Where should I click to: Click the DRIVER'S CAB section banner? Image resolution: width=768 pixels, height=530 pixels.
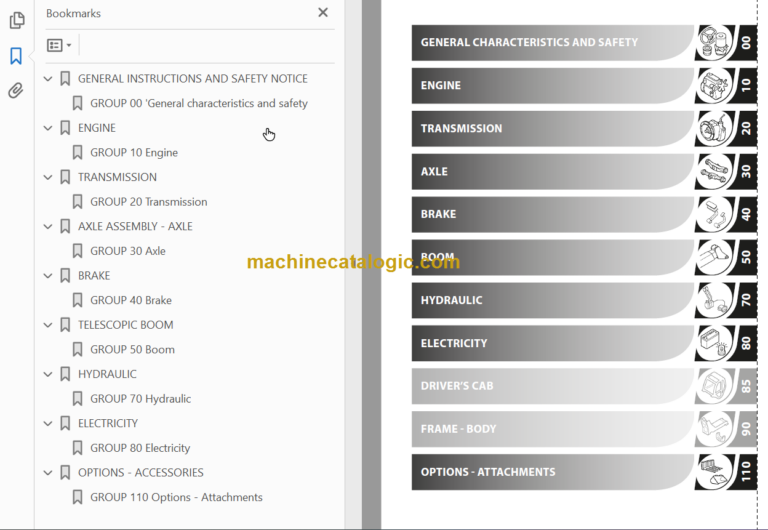point(552,386)
